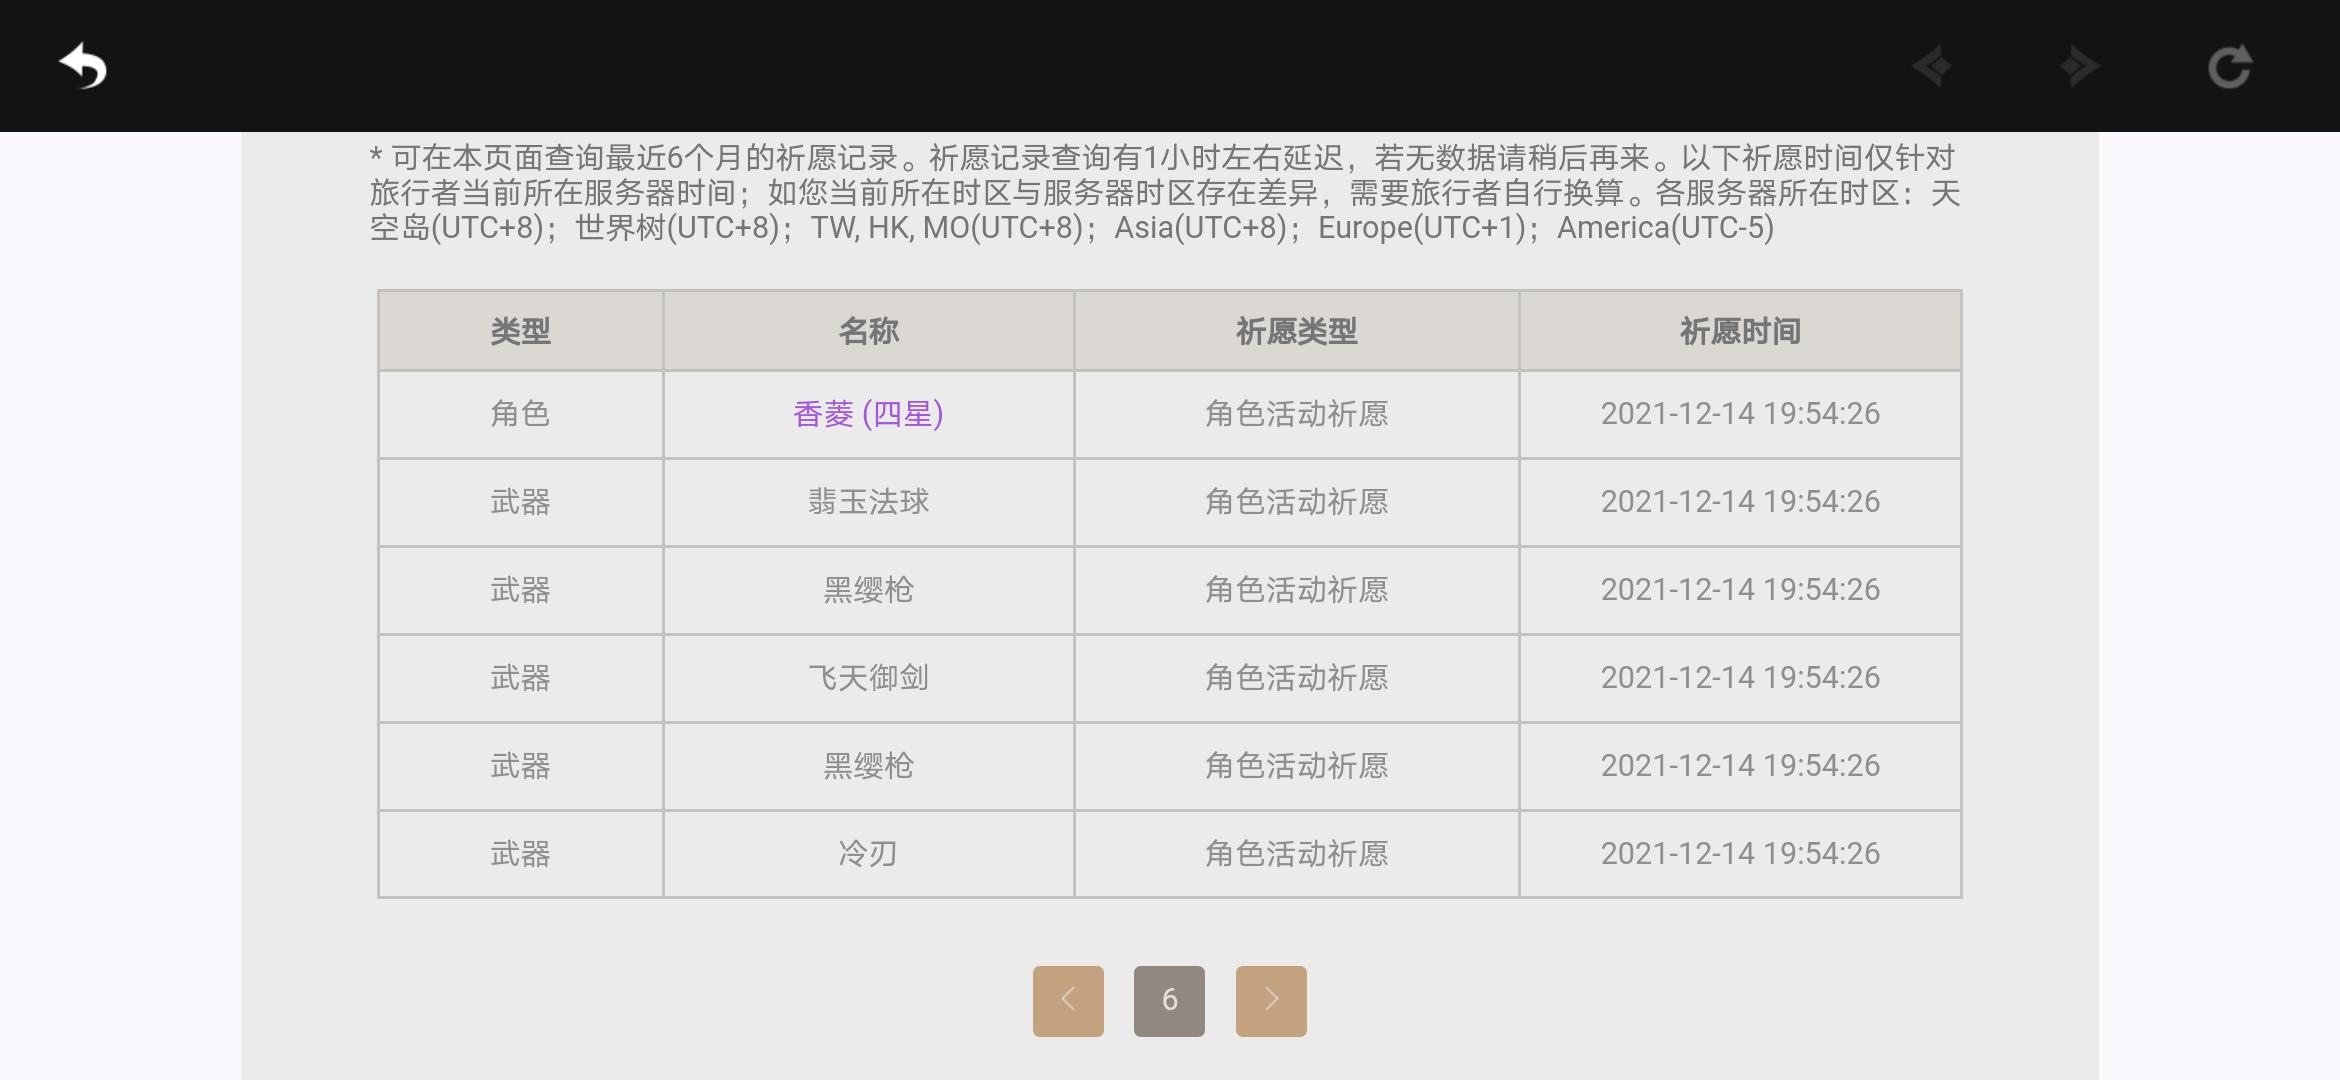This screenshot has height=1080, width=2340.
Task: Click 角色活动祈愿 cell in 翡玉法球 row
Action: [x=1296, y=502]
